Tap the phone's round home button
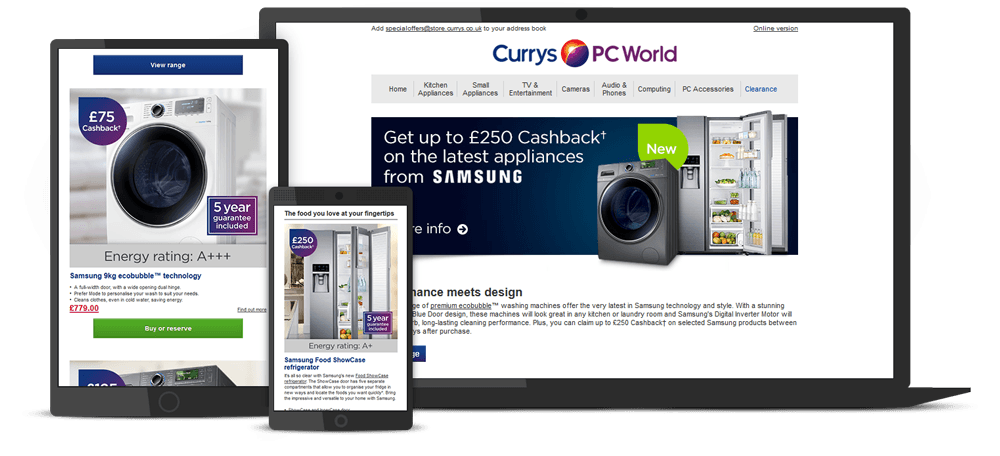Screen dimensions: 1000x456 pyautogui.click(x=341, y=421)
